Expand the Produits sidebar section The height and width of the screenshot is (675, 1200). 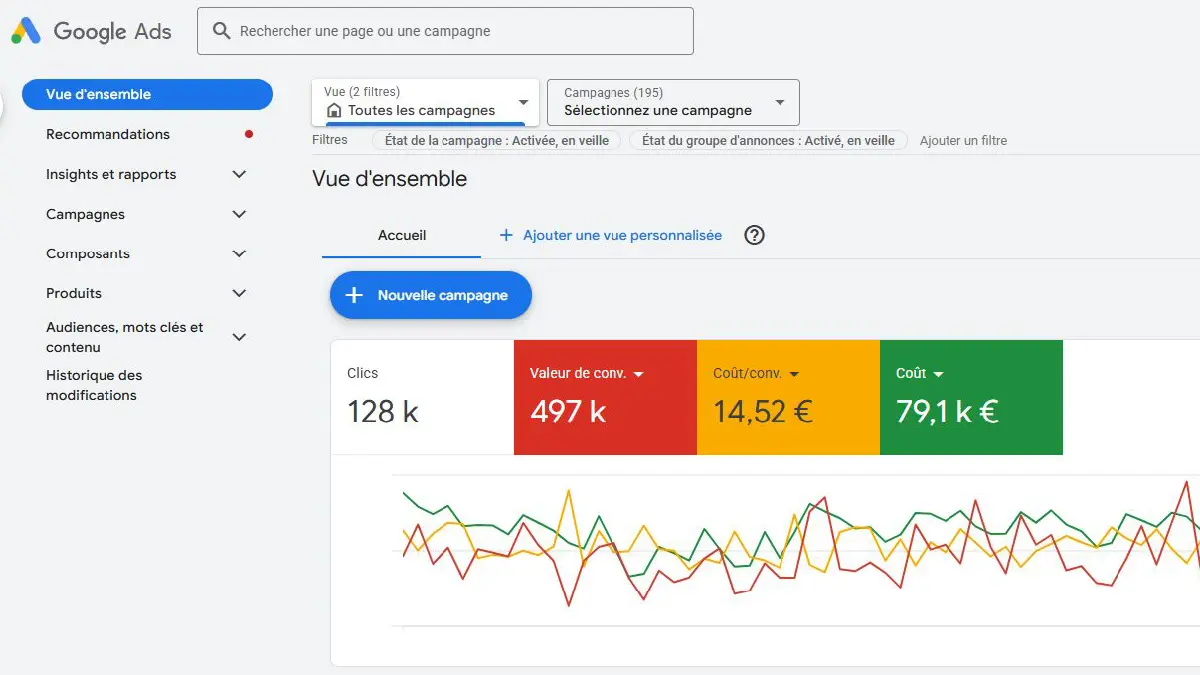(x=239, y=293)
